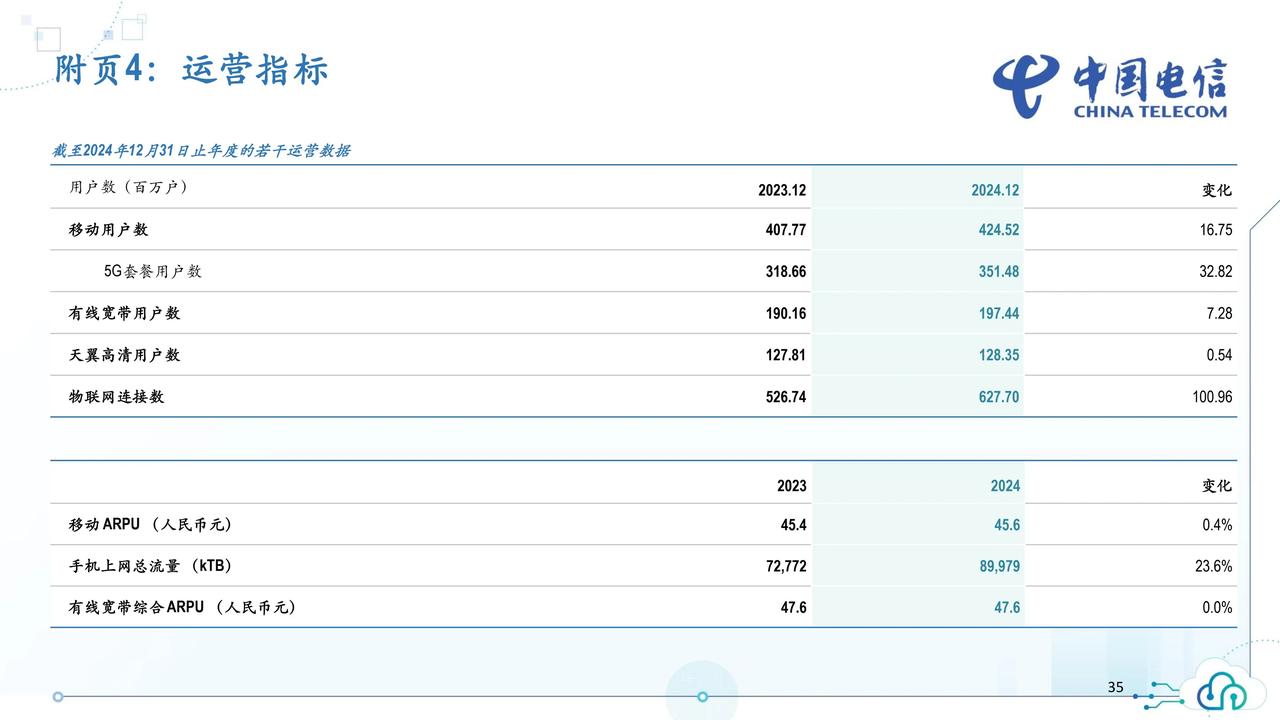Select the row label 手机上网总流量（kTB）

tap(151, 565)
